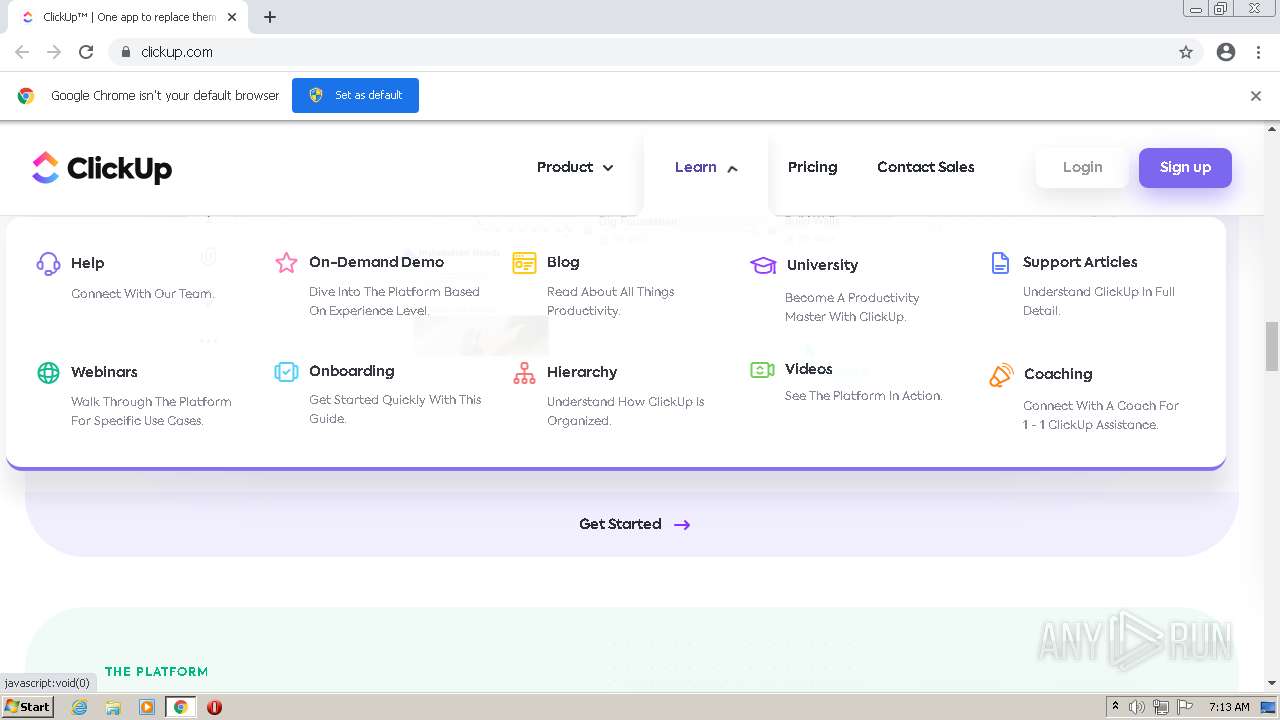The height and width of the screenshot is (720, 1280).
Task: Open the file explorer taskbar icon
Action: point(113,707)
